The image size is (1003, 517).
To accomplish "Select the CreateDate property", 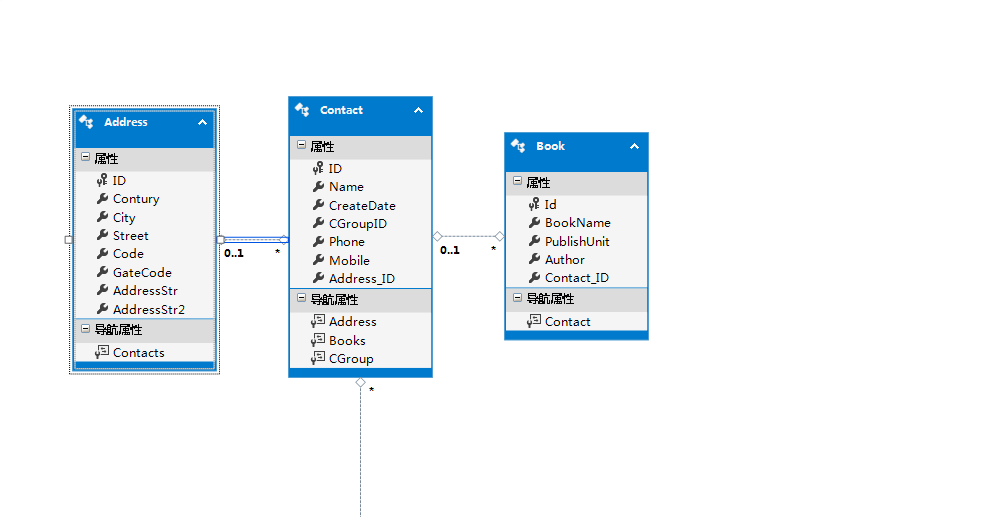I will point(361,205).
